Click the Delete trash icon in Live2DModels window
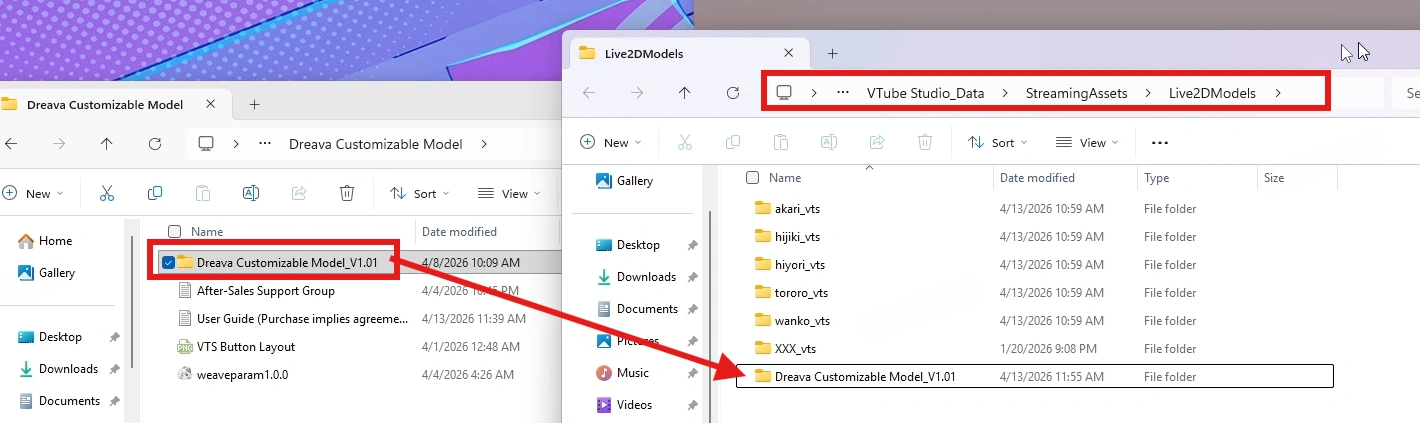The image size is (1420, 423). click(x=925, y=143)
